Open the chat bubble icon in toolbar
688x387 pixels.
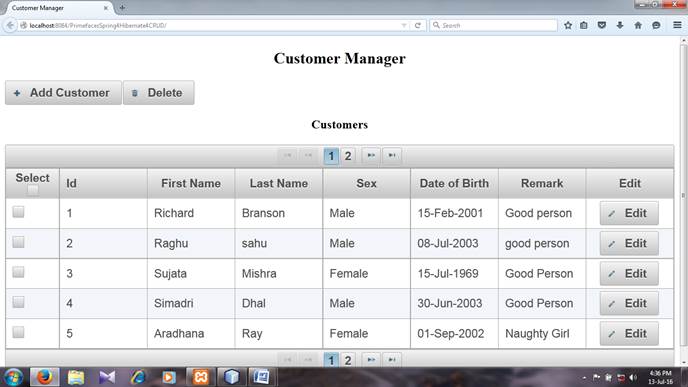click(656, 25)
